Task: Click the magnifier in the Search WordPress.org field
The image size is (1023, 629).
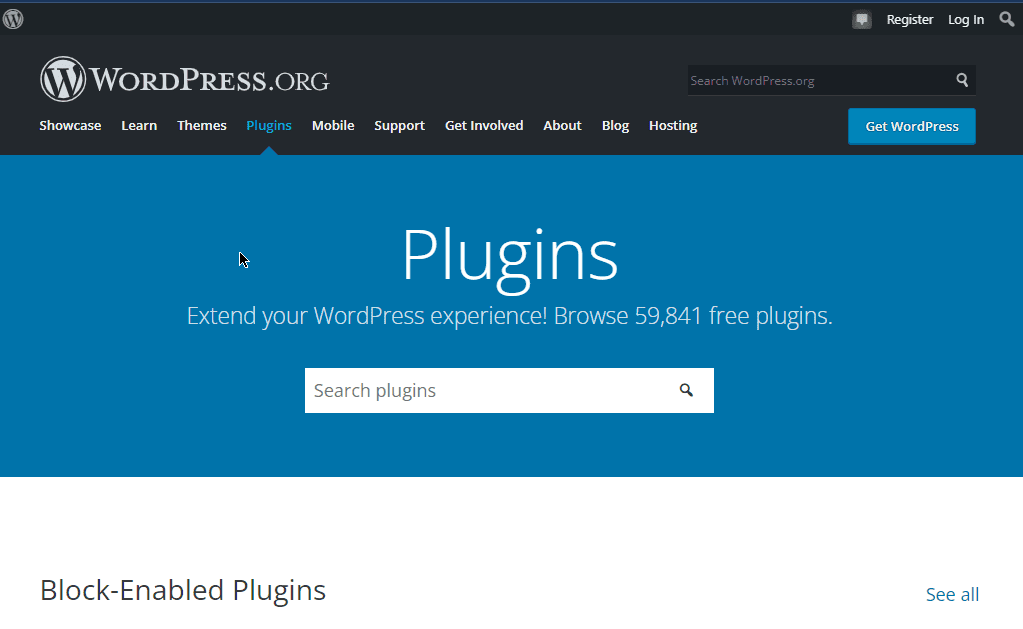Action: [961, 80]
